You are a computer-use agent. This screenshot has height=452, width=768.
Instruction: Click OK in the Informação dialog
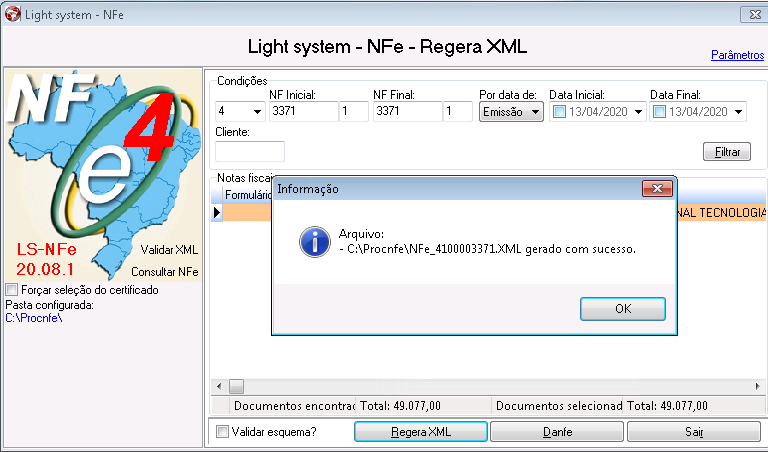coord(623,309)
